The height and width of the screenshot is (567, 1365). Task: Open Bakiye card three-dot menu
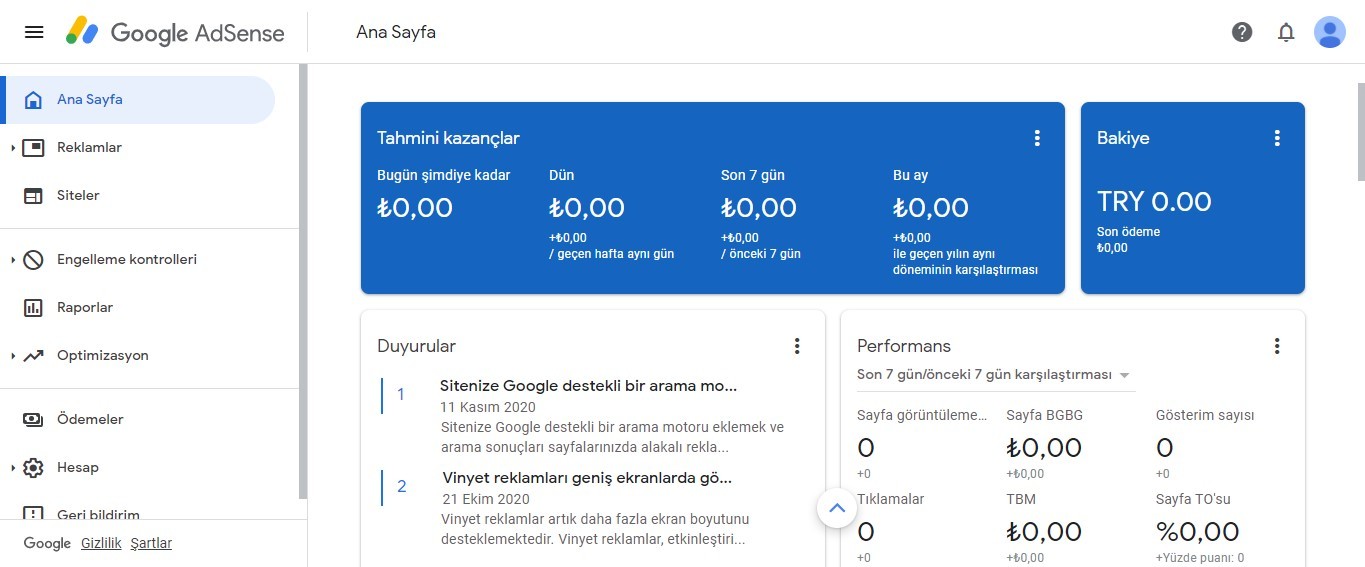pyautogui.click(x=1277, y=138)
